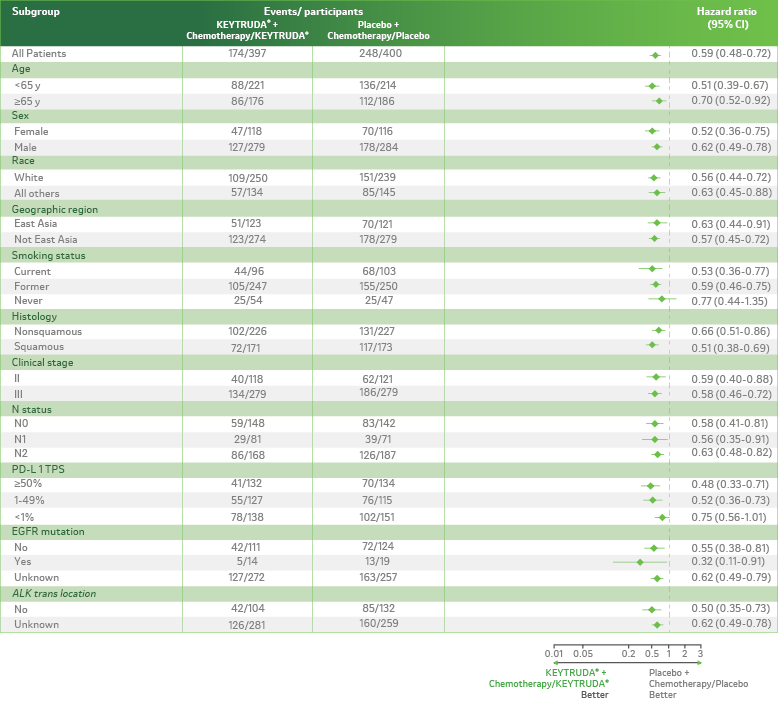This screenshot has width=778, height=718.
Task: Click the 0.77 (0.44-1.35) hazard ratio value
Action: 731,300
